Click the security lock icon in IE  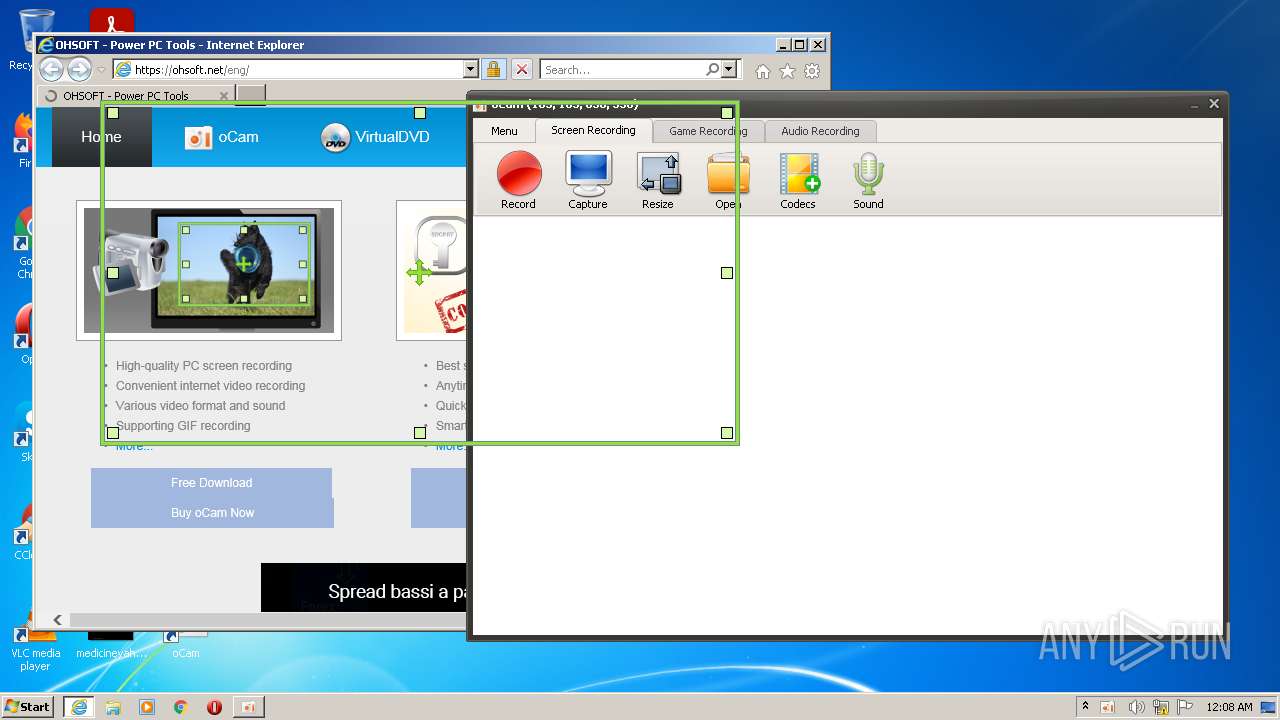tap(493, 70)
